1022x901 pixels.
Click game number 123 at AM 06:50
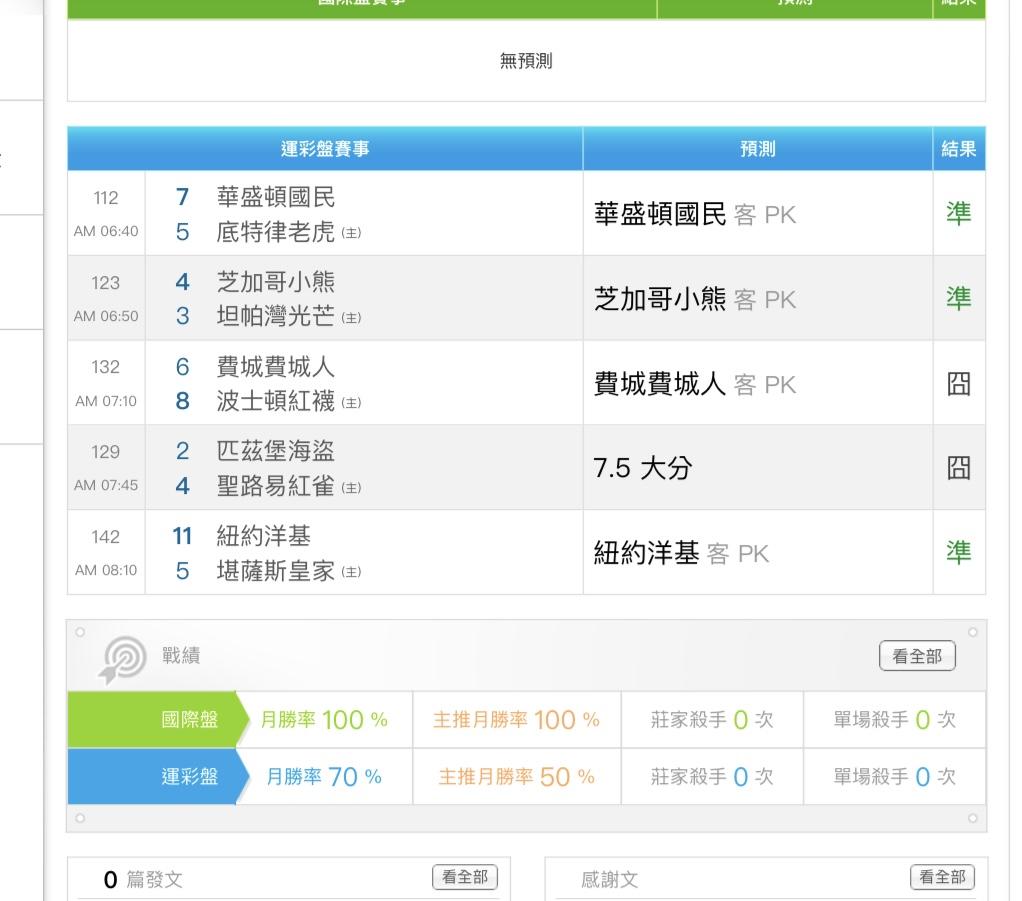[x=106, y=282]
